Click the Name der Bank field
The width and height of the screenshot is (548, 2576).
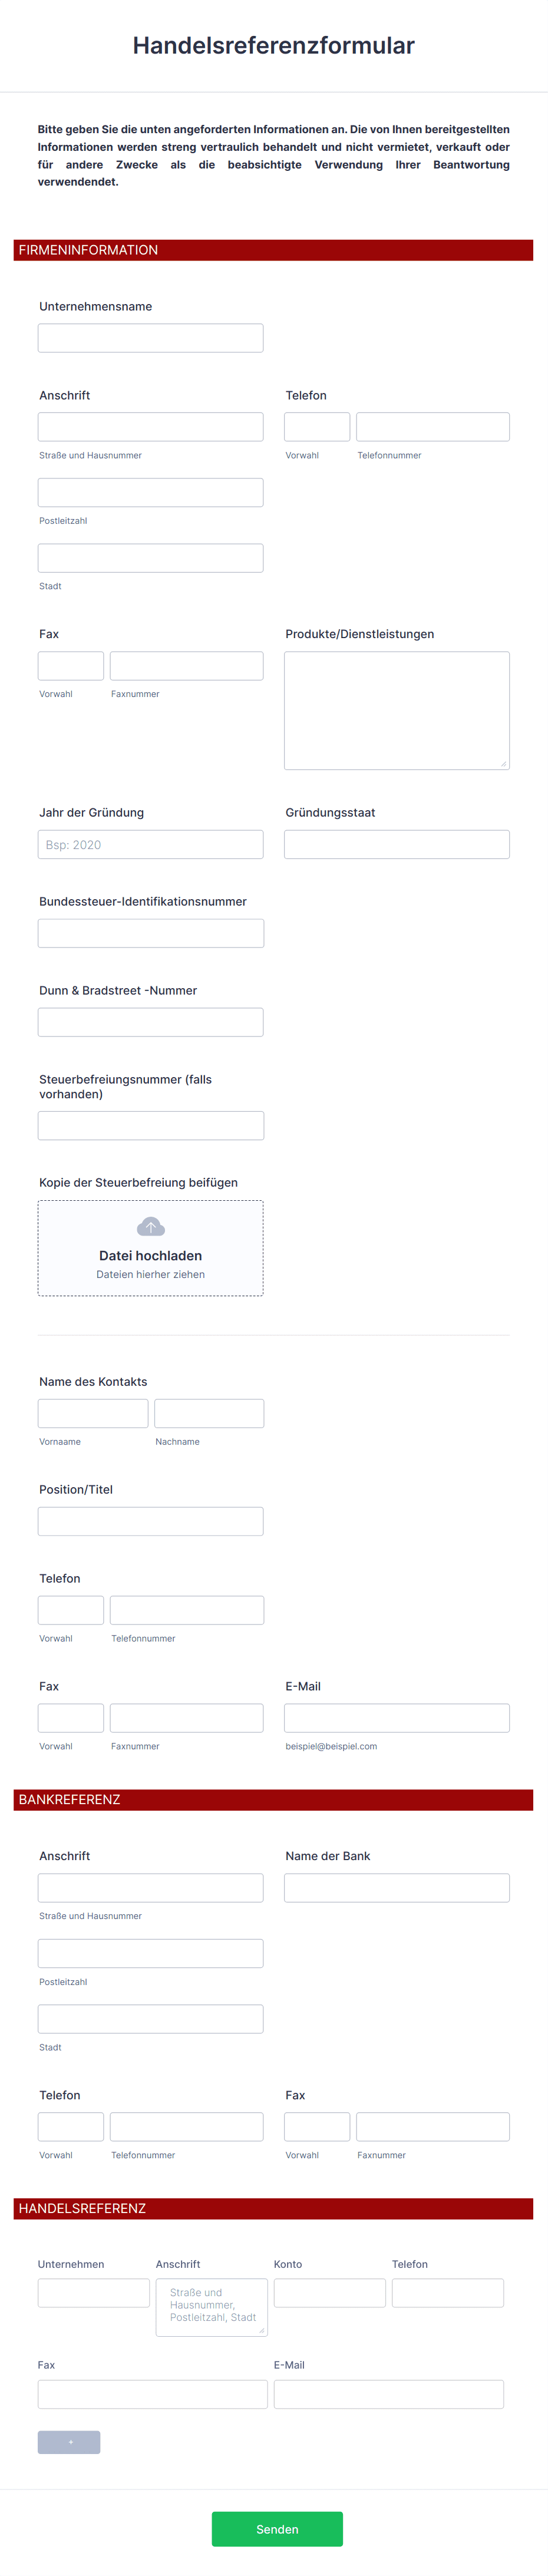pyautogui.click(x=396, y=1888)
